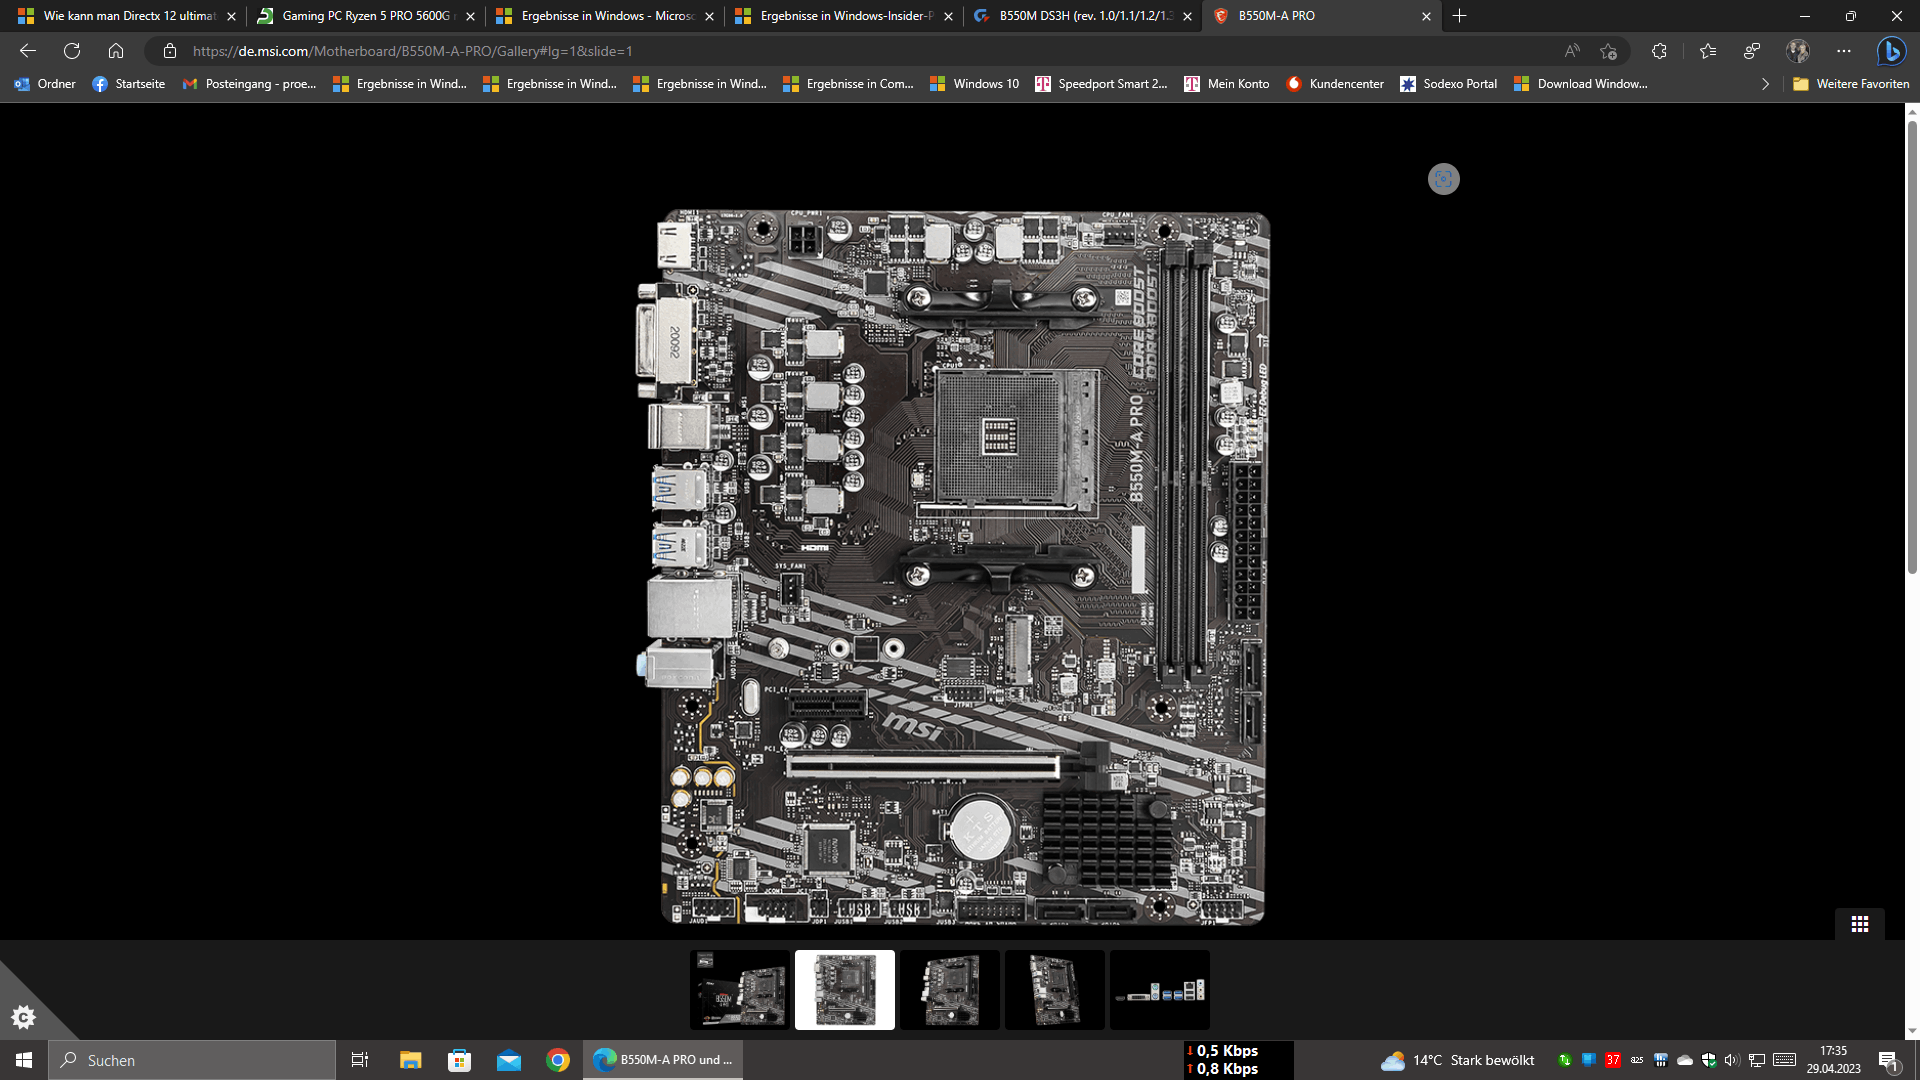The height and width of the screenshot is (1080, 1920).
Task: Click the profile avatar icon
Action: [1798, 51]
